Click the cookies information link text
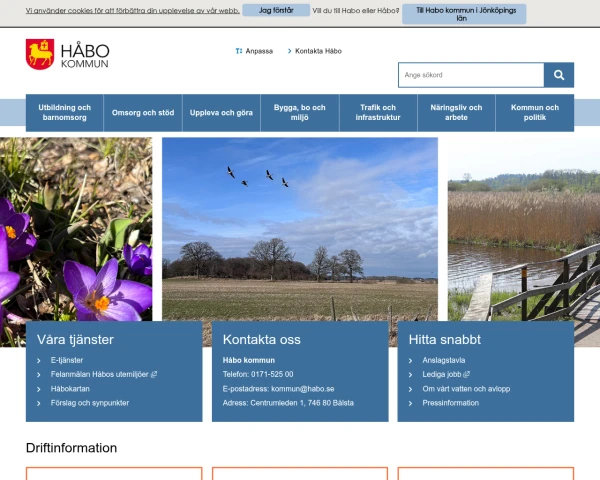 pos(132,11)
